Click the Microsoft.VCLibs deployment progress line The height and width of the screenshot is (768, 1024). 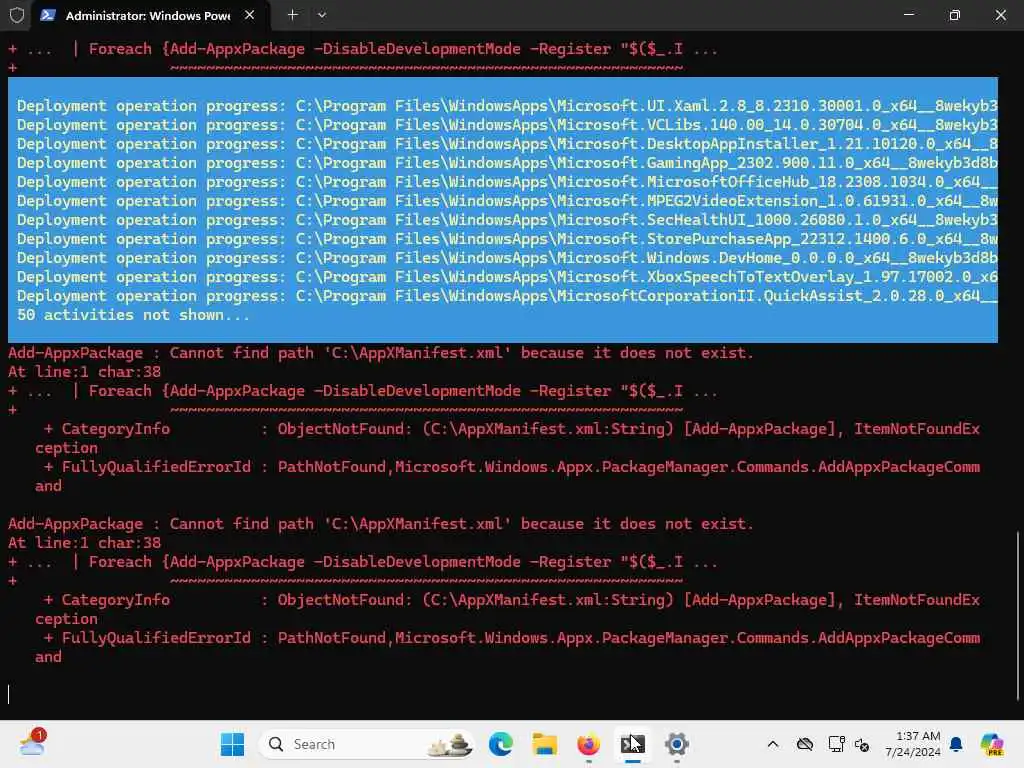(x=507, y=125)
